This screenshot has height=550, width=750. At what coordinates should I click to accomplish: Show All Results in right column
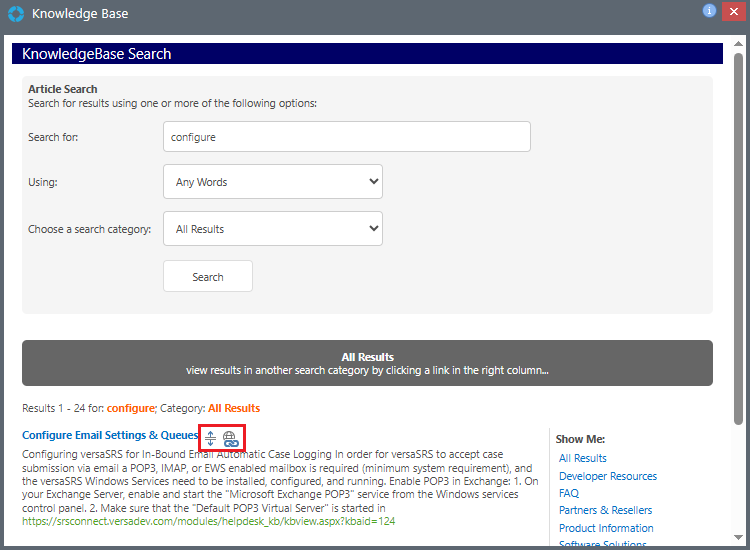[583, 458]
